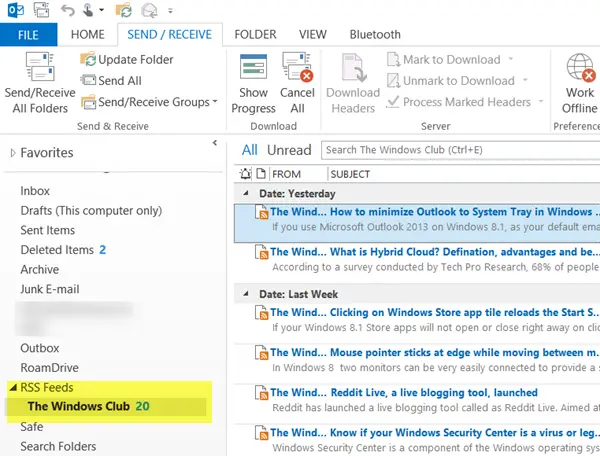600x456 pixels.
Task: Open the minimize Outlook to System Tray post
Action: [417, 223]
